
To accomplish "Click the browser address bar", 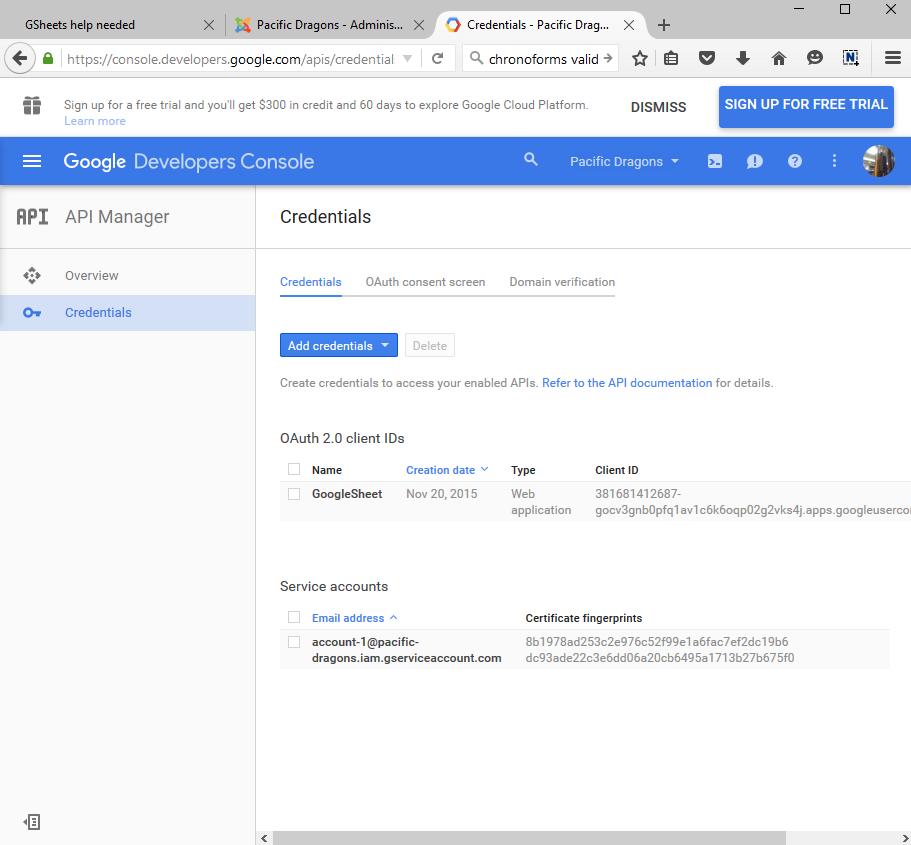I will 230,59.
